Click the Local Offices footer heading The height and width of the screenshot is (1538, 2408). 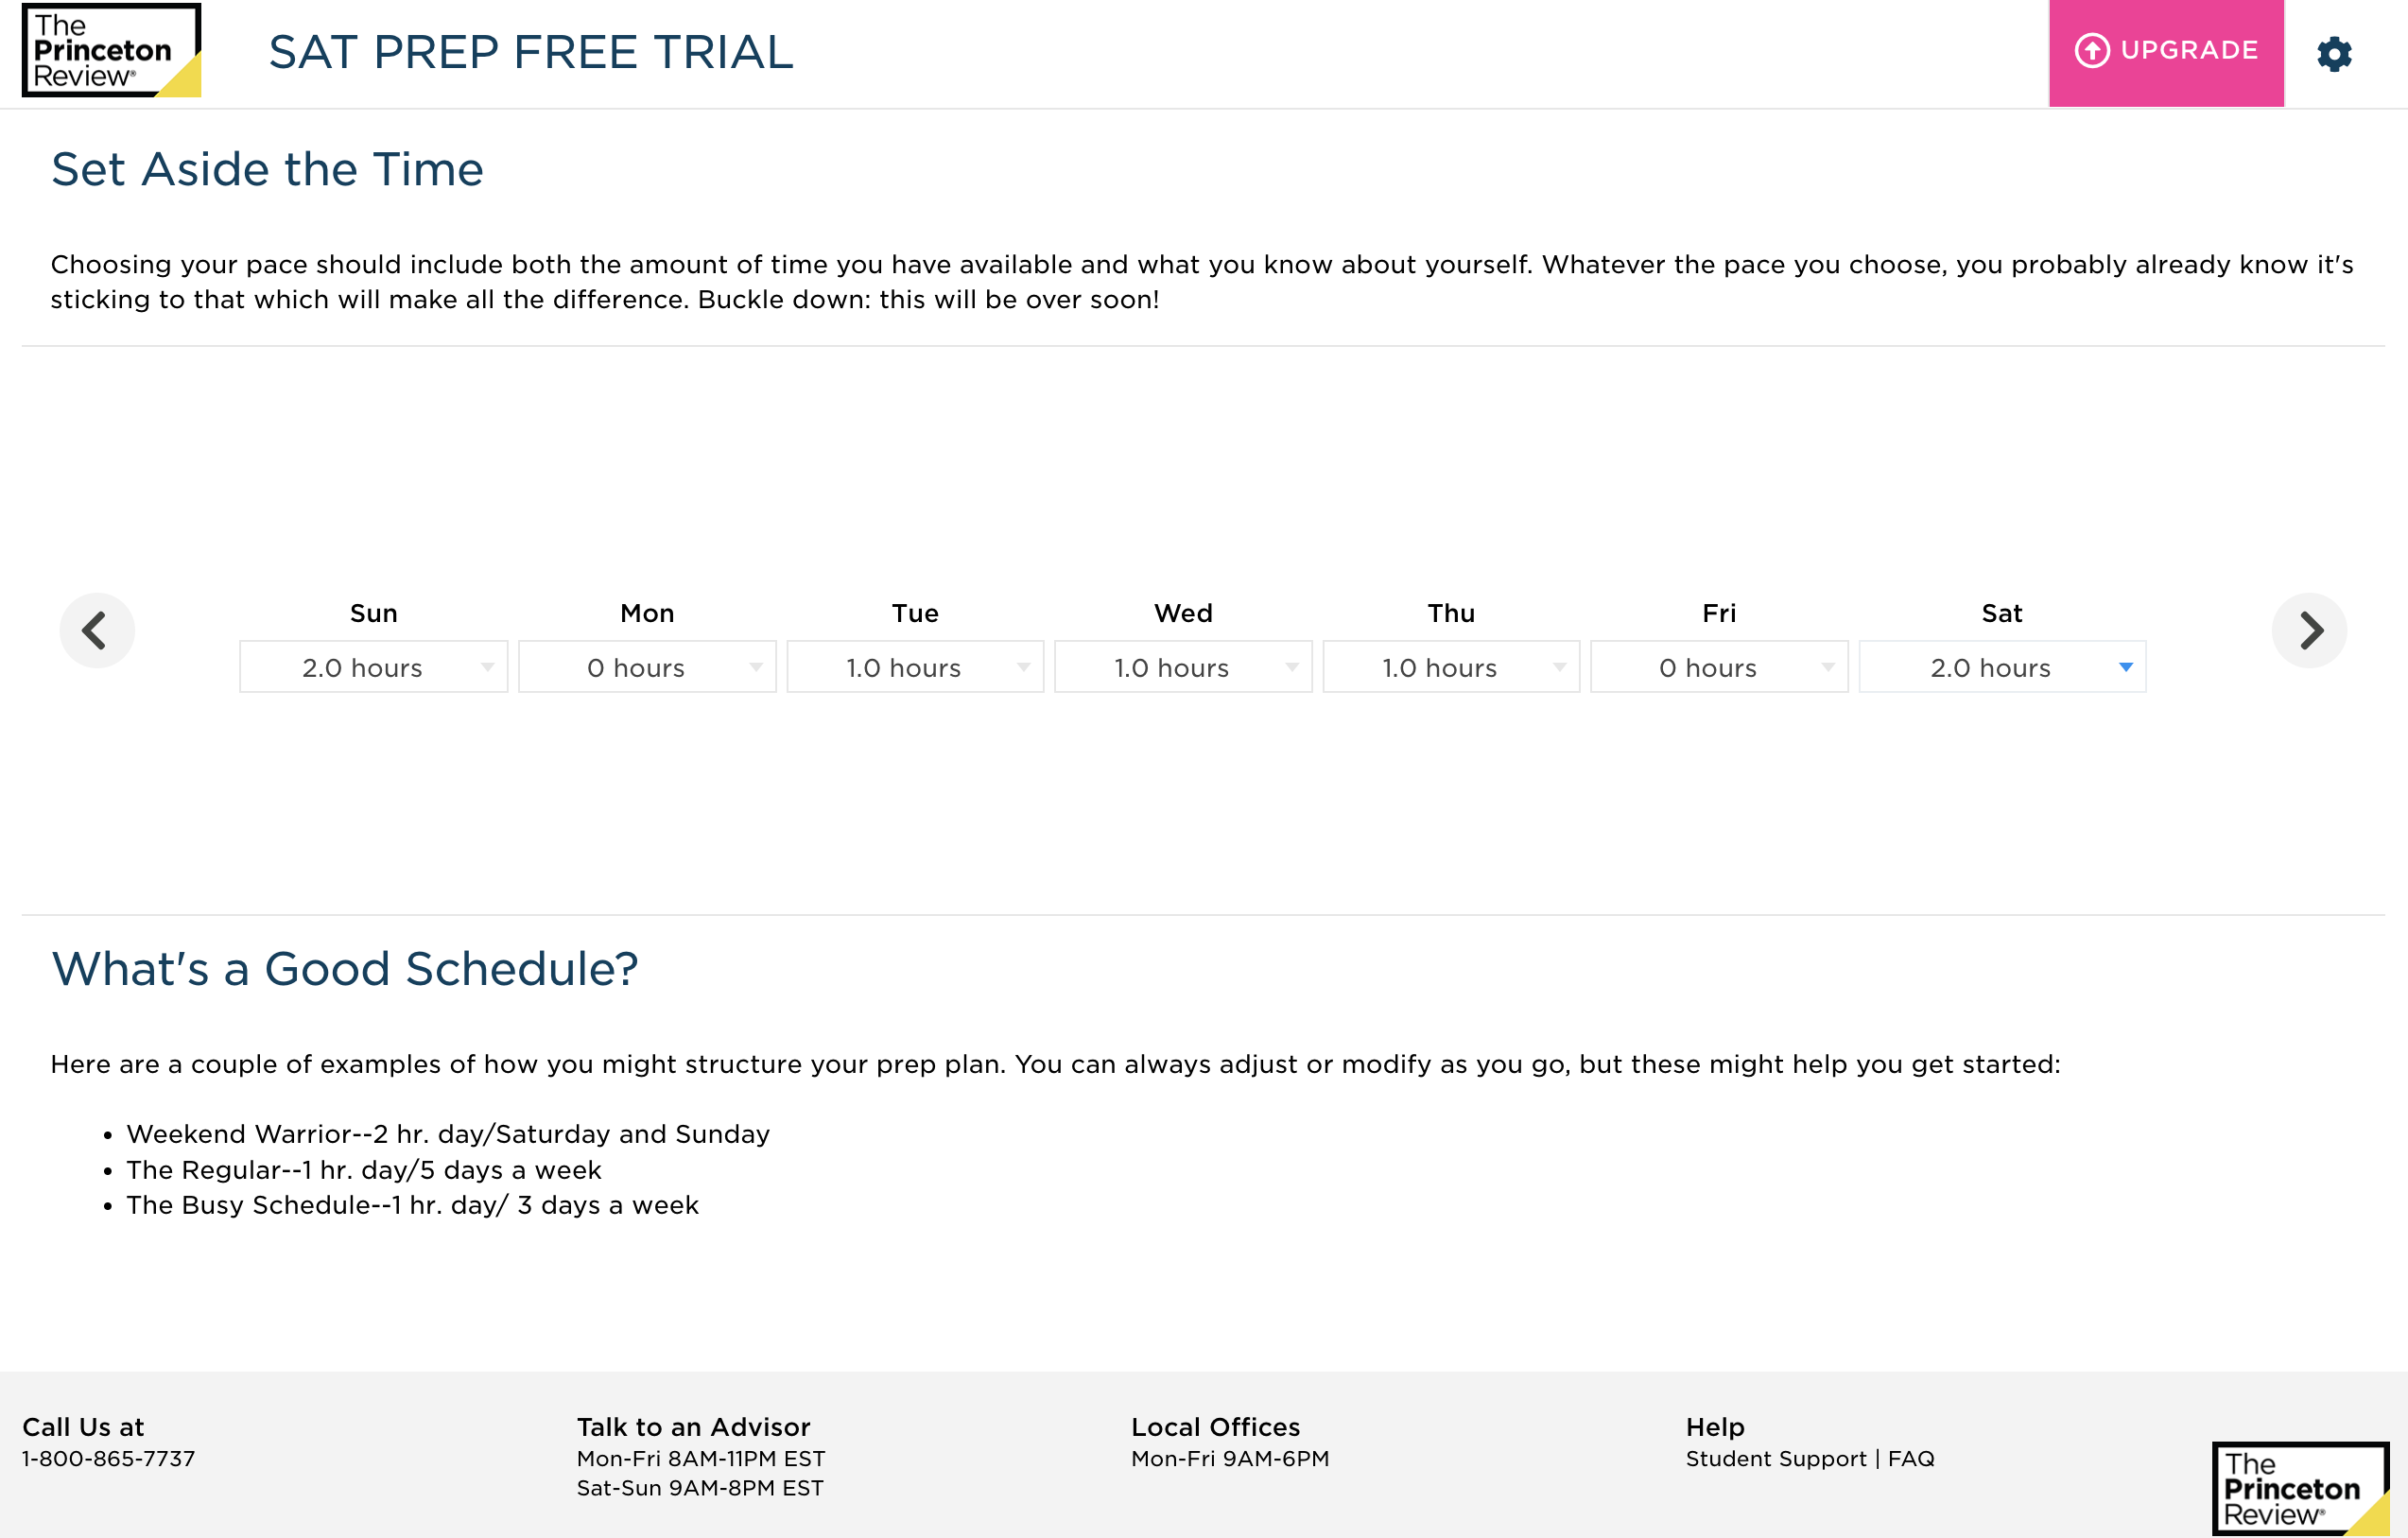(1215, 1427)
